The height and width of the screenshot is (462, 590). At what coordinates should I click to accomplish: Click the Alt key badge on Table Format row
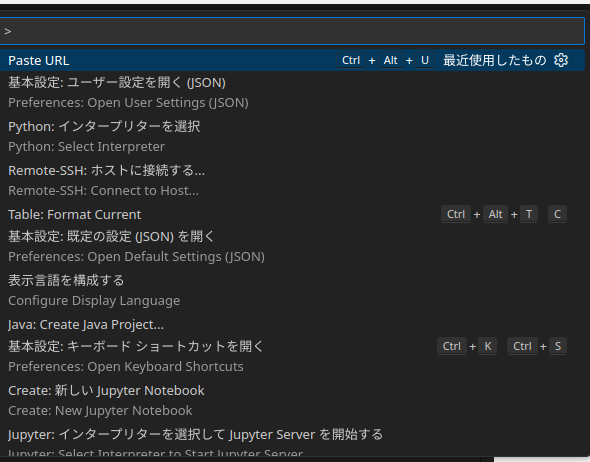coord(495,214)
